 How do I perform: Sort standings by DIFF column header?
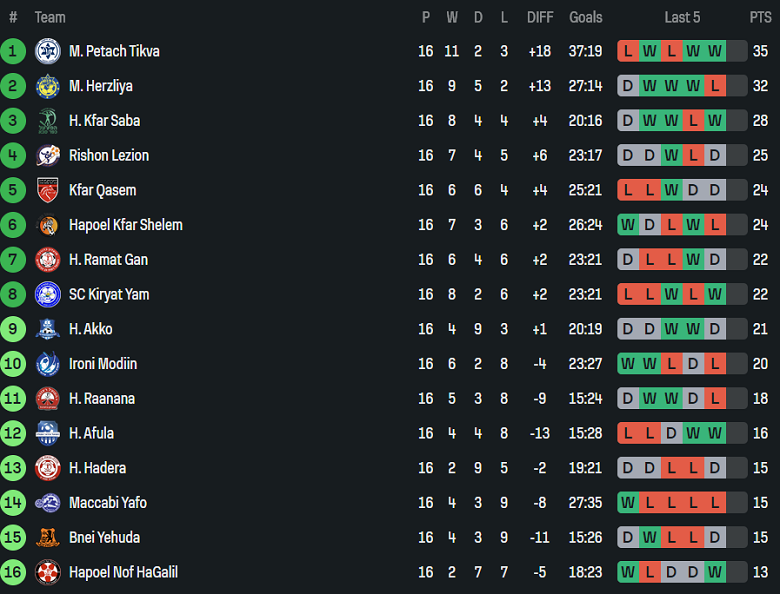coord(540,17)
